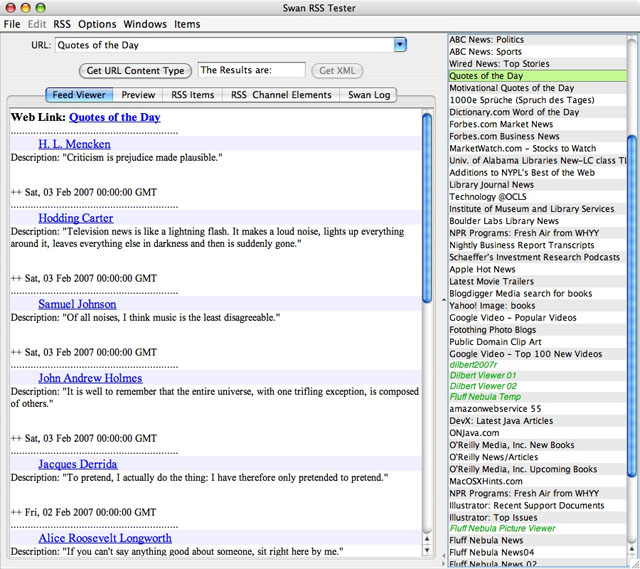Image resolution: width=640 pixels, height=569 pixels.
Task: Open the RSS Items tab
Action: 192,95
